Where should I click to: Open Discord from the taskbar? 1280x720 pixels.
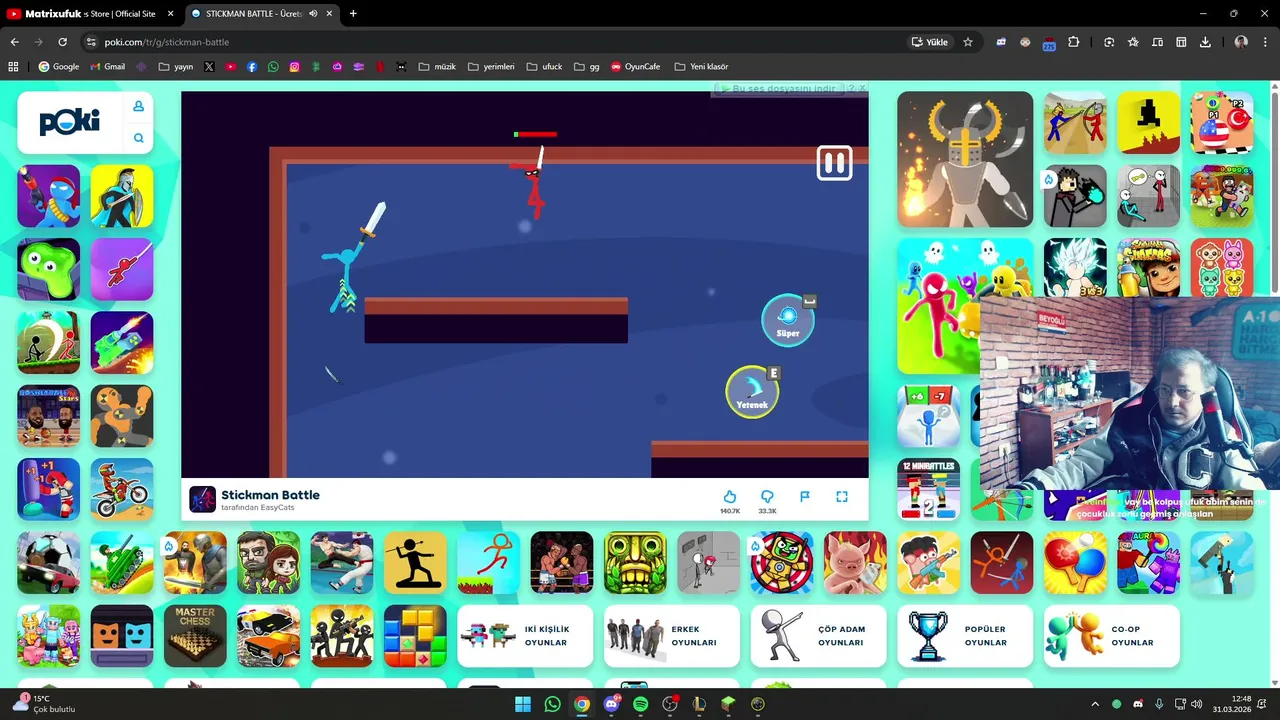tap(612, 704)
